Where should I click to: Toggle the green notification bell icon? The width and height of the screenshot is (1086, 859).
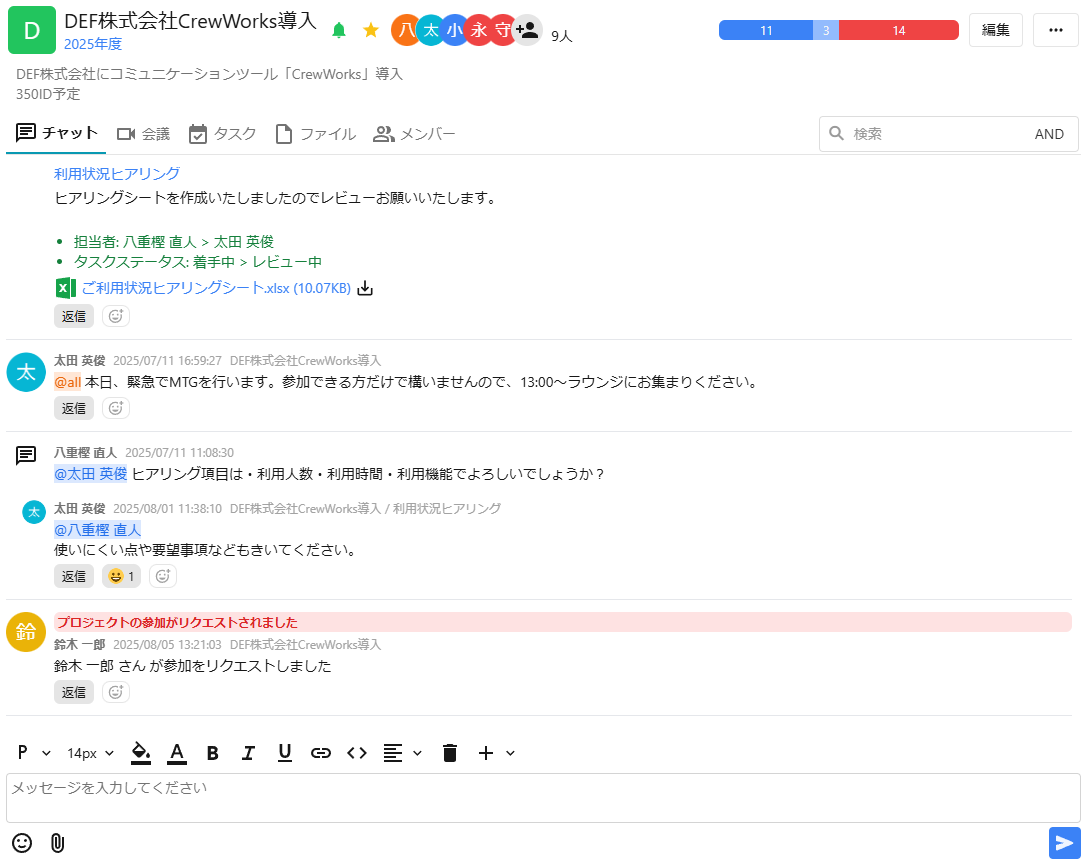pos(339,30)
